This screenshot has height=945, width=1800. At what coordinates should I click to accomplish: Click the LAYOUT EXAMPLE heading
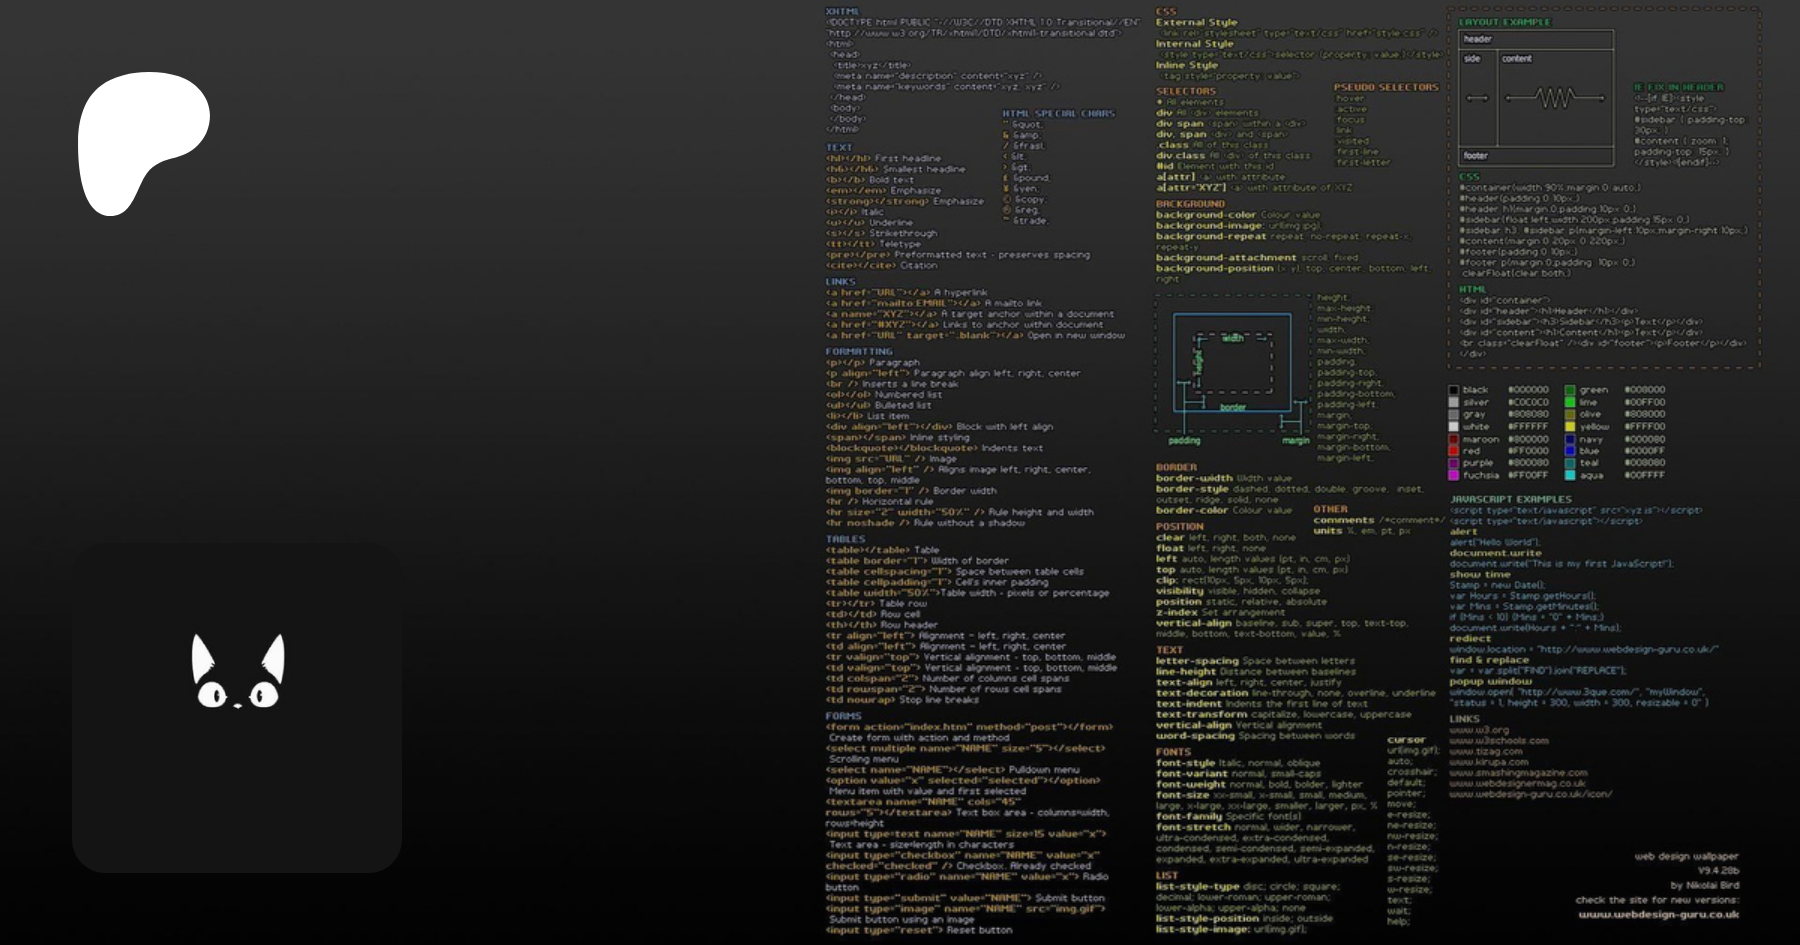(1504, 22)
